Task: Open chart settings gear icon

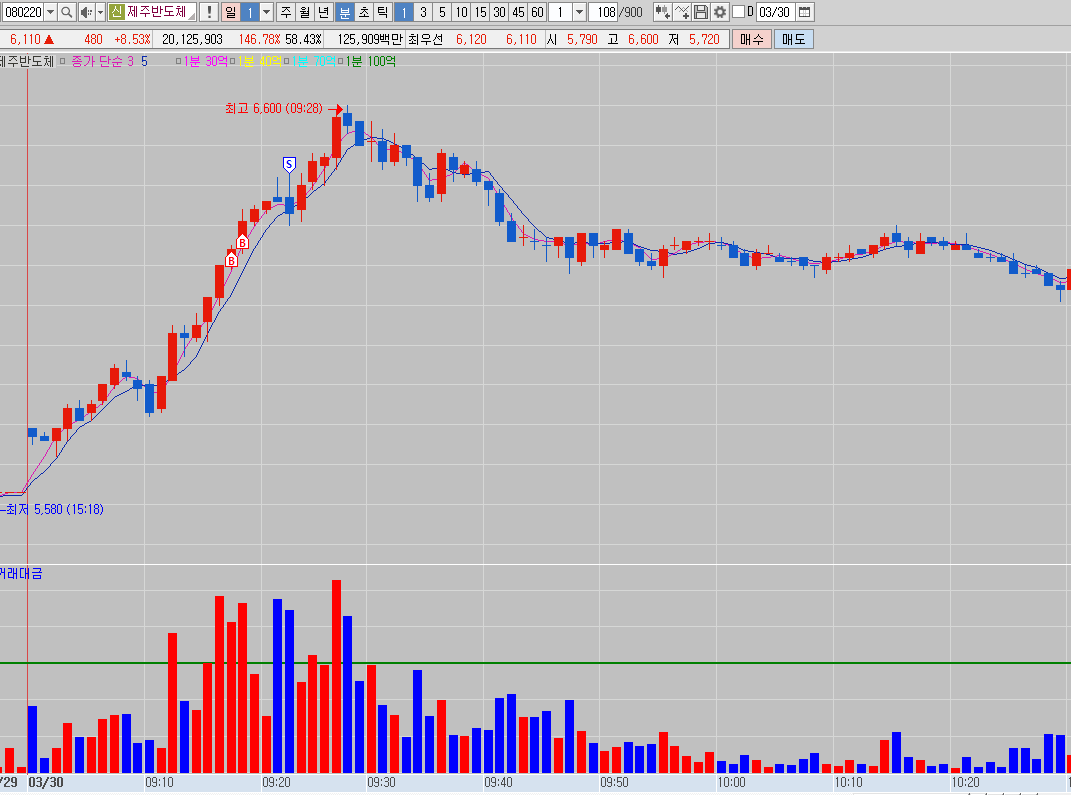Action: 719,12
